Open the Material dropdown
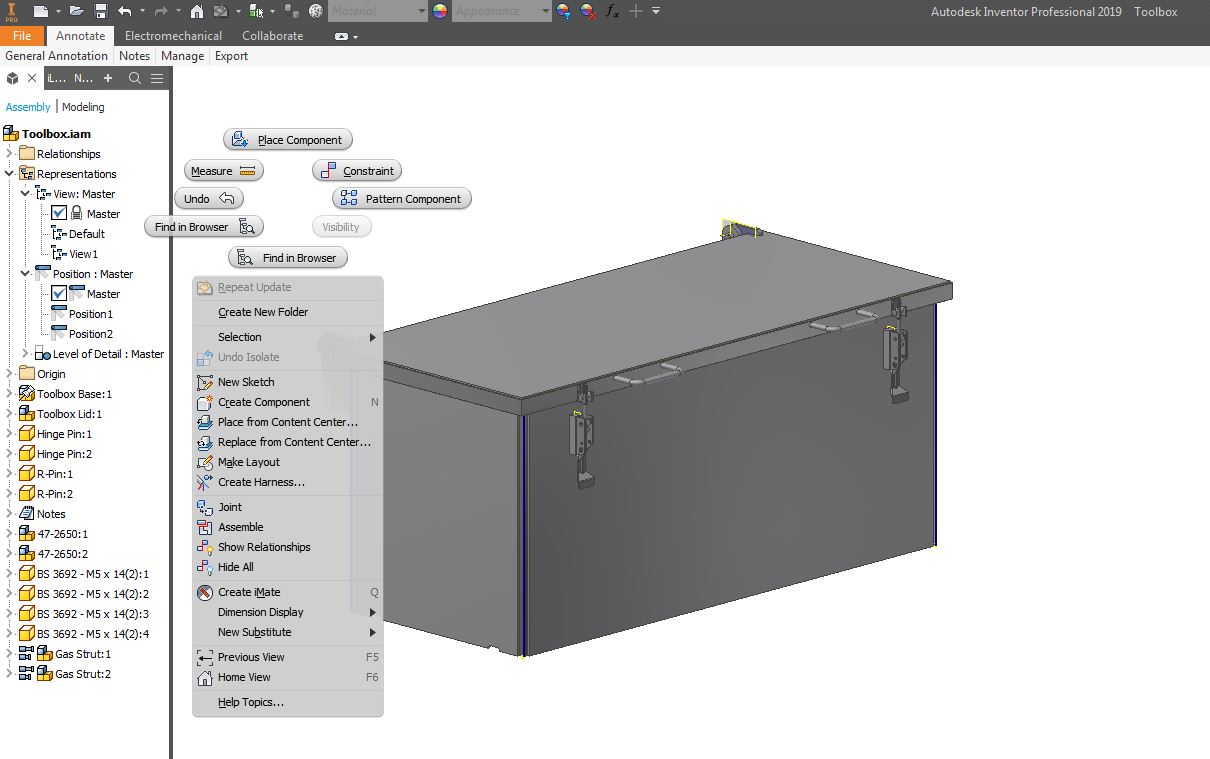 [420, 11]
